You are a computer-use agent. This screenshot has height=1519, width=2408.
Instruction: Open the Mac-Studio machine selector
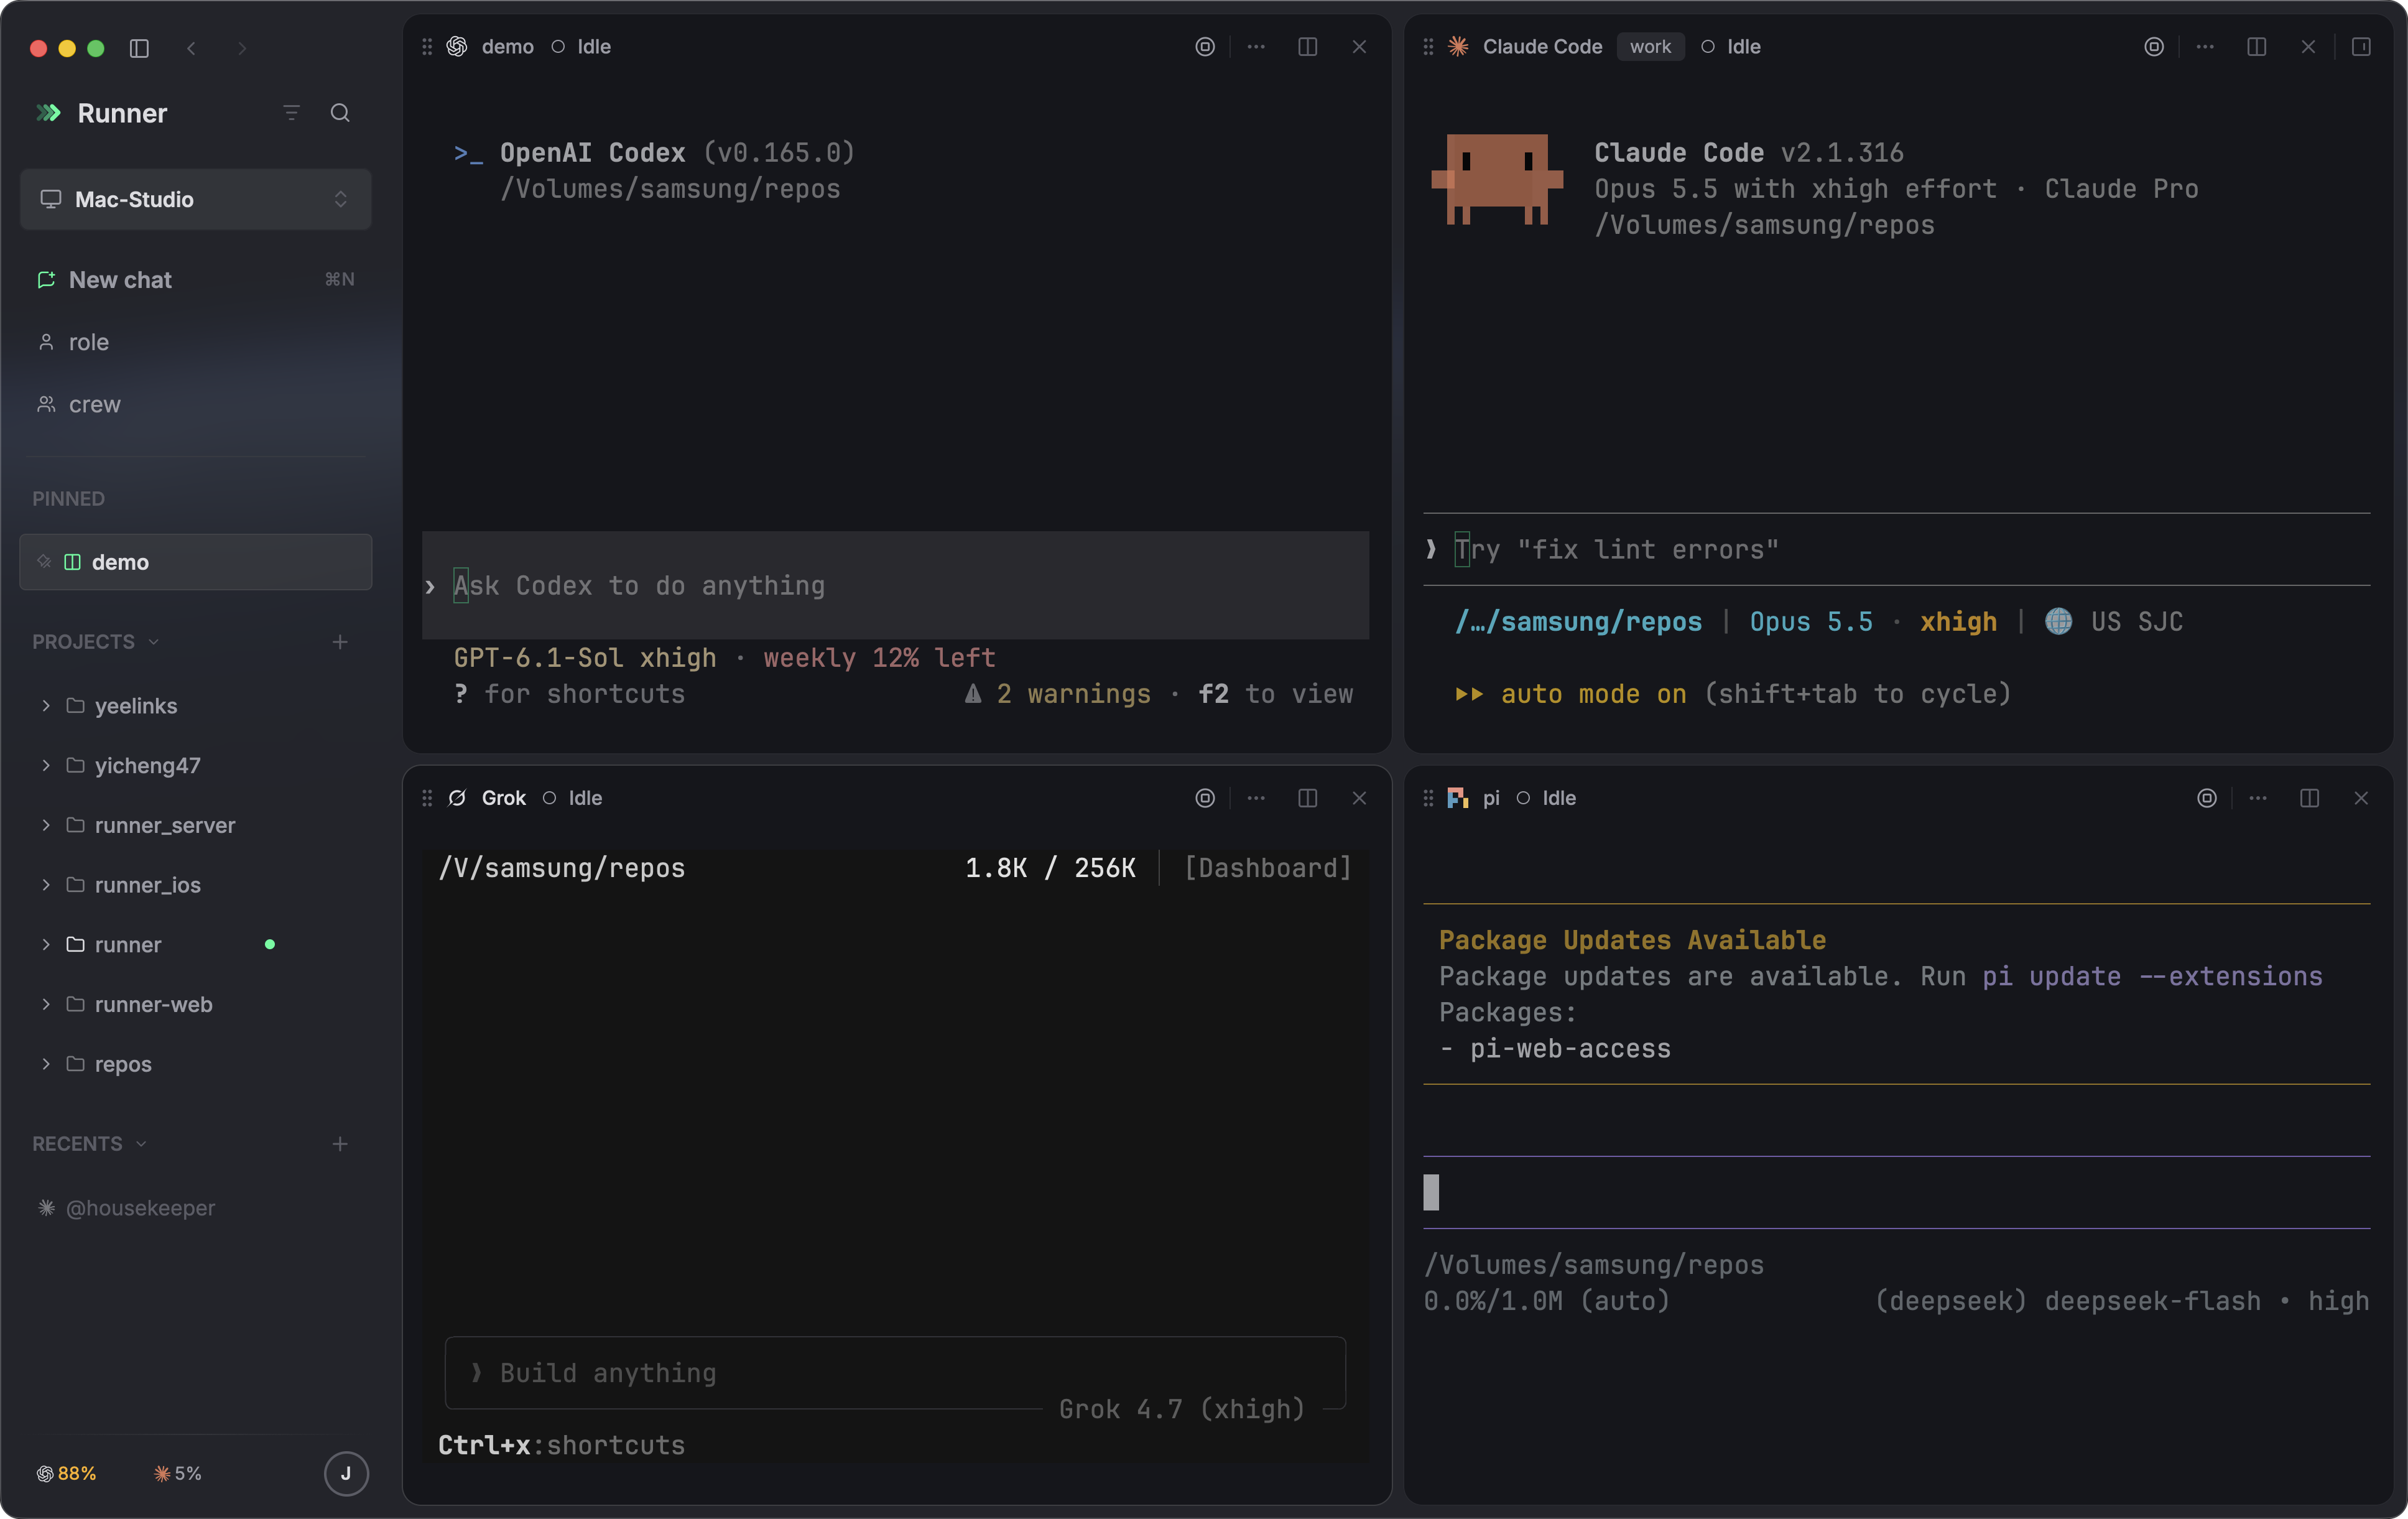(196, 199)
